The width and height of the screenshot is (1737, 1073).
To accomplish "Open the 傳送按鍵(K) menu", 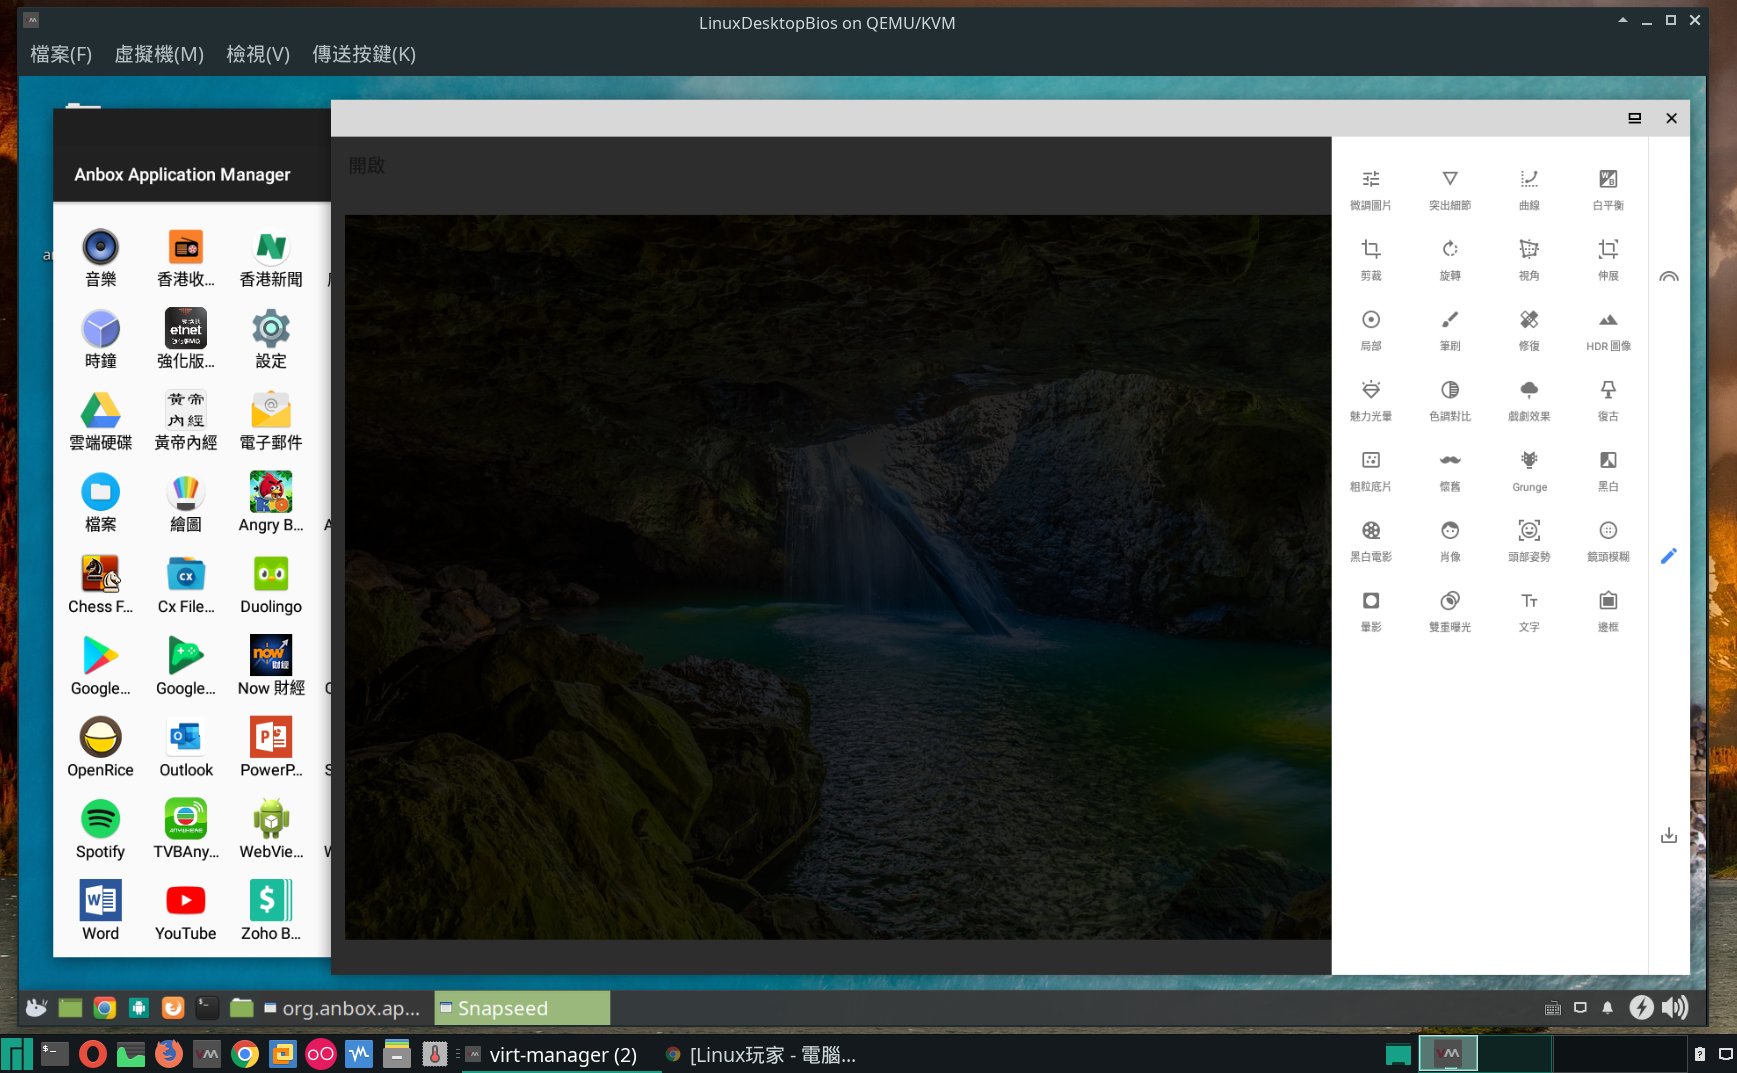I will 363,54.
